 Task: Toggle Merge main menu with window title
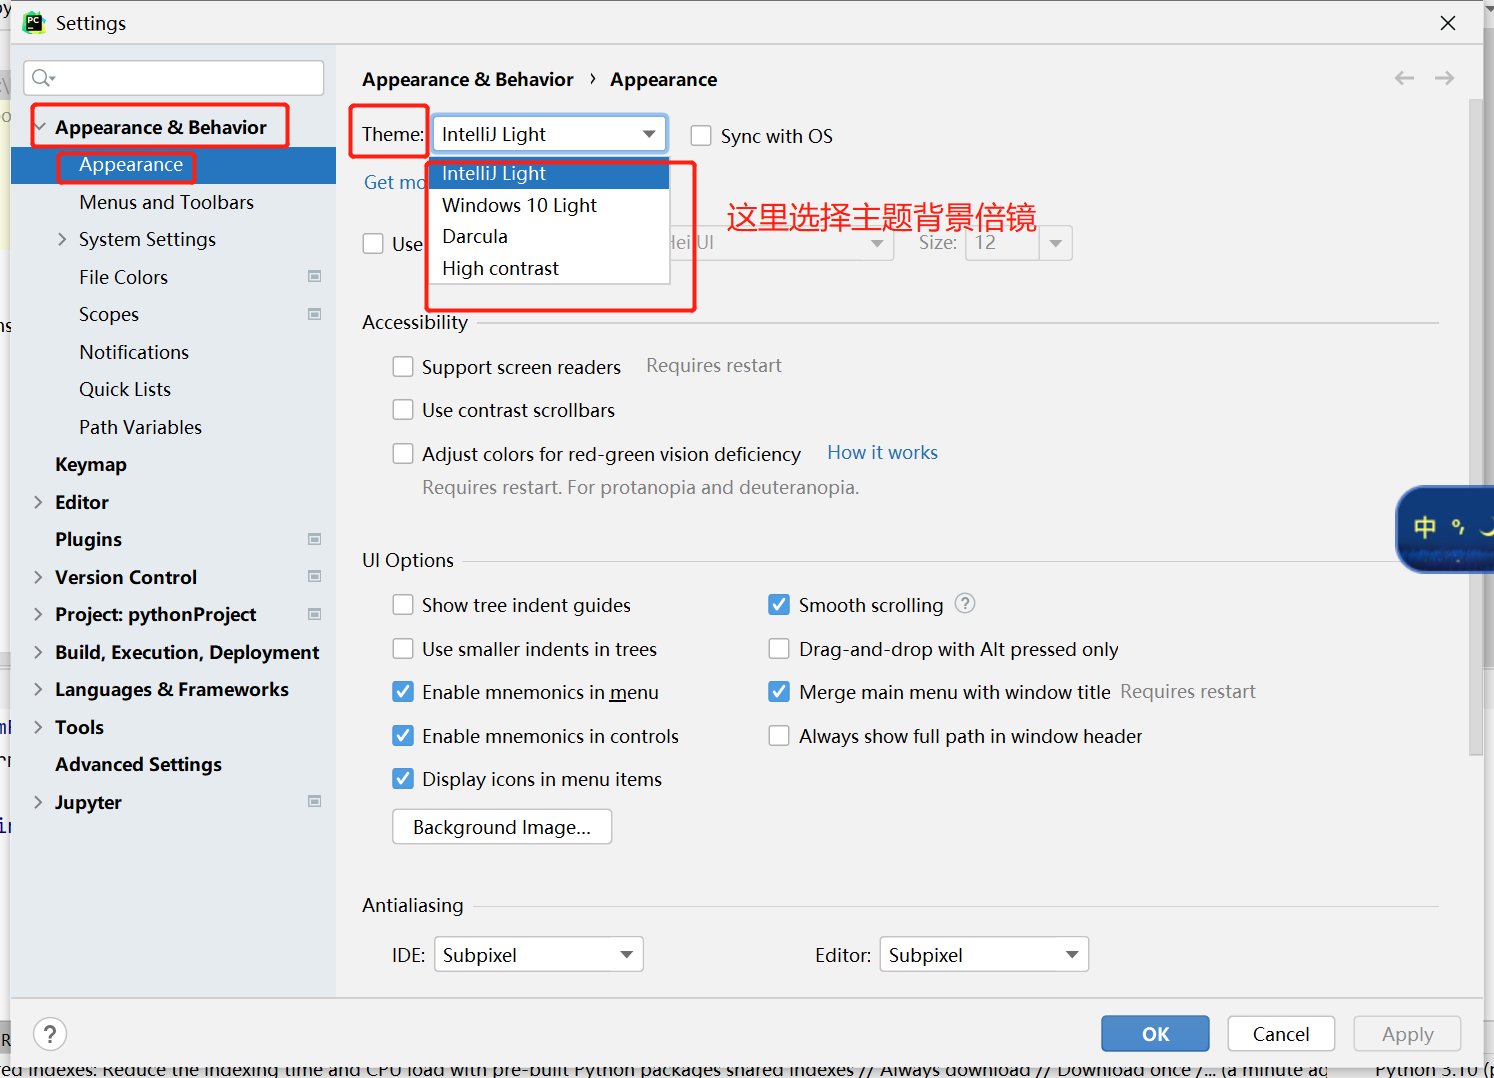point(779,692)
